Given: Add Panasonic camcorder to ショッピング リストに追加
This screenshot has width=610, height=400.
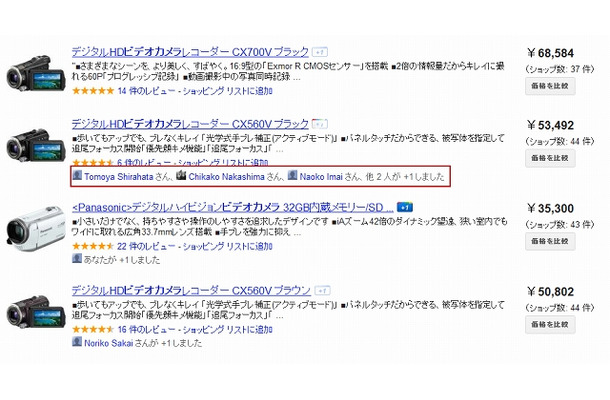Looking at the screenshot, I should click(227, 246).
